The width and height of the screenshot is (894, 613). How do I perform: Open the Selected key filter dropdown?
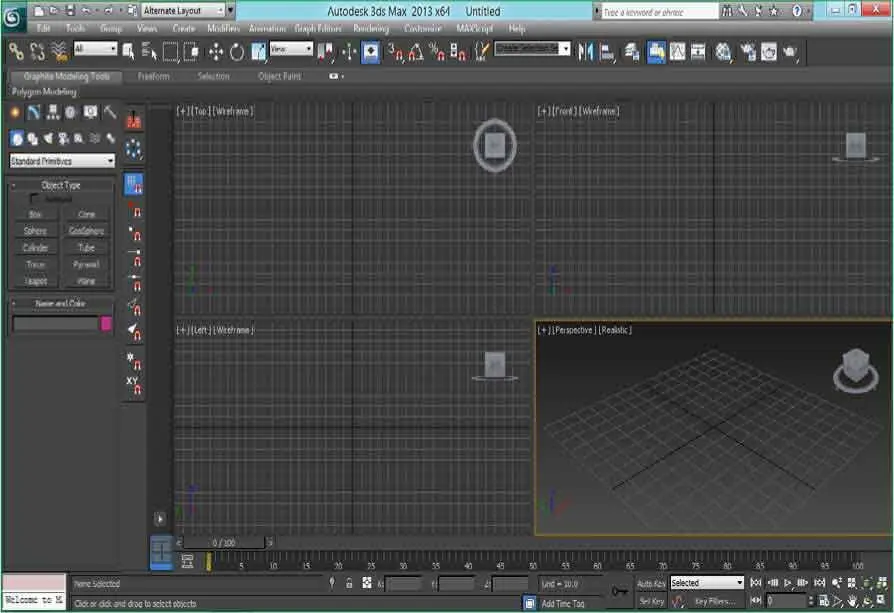(x=707, y=583)
